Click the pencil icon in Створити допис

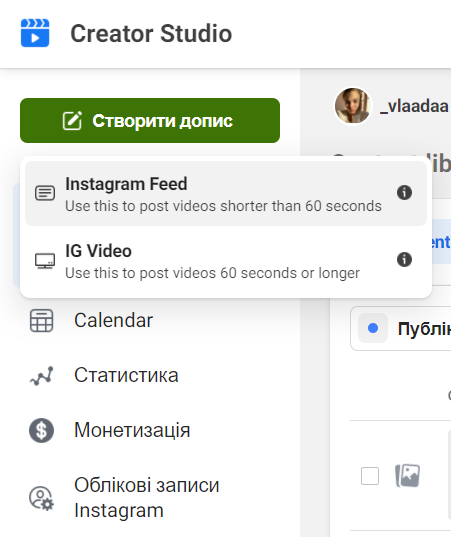[72, 121]
